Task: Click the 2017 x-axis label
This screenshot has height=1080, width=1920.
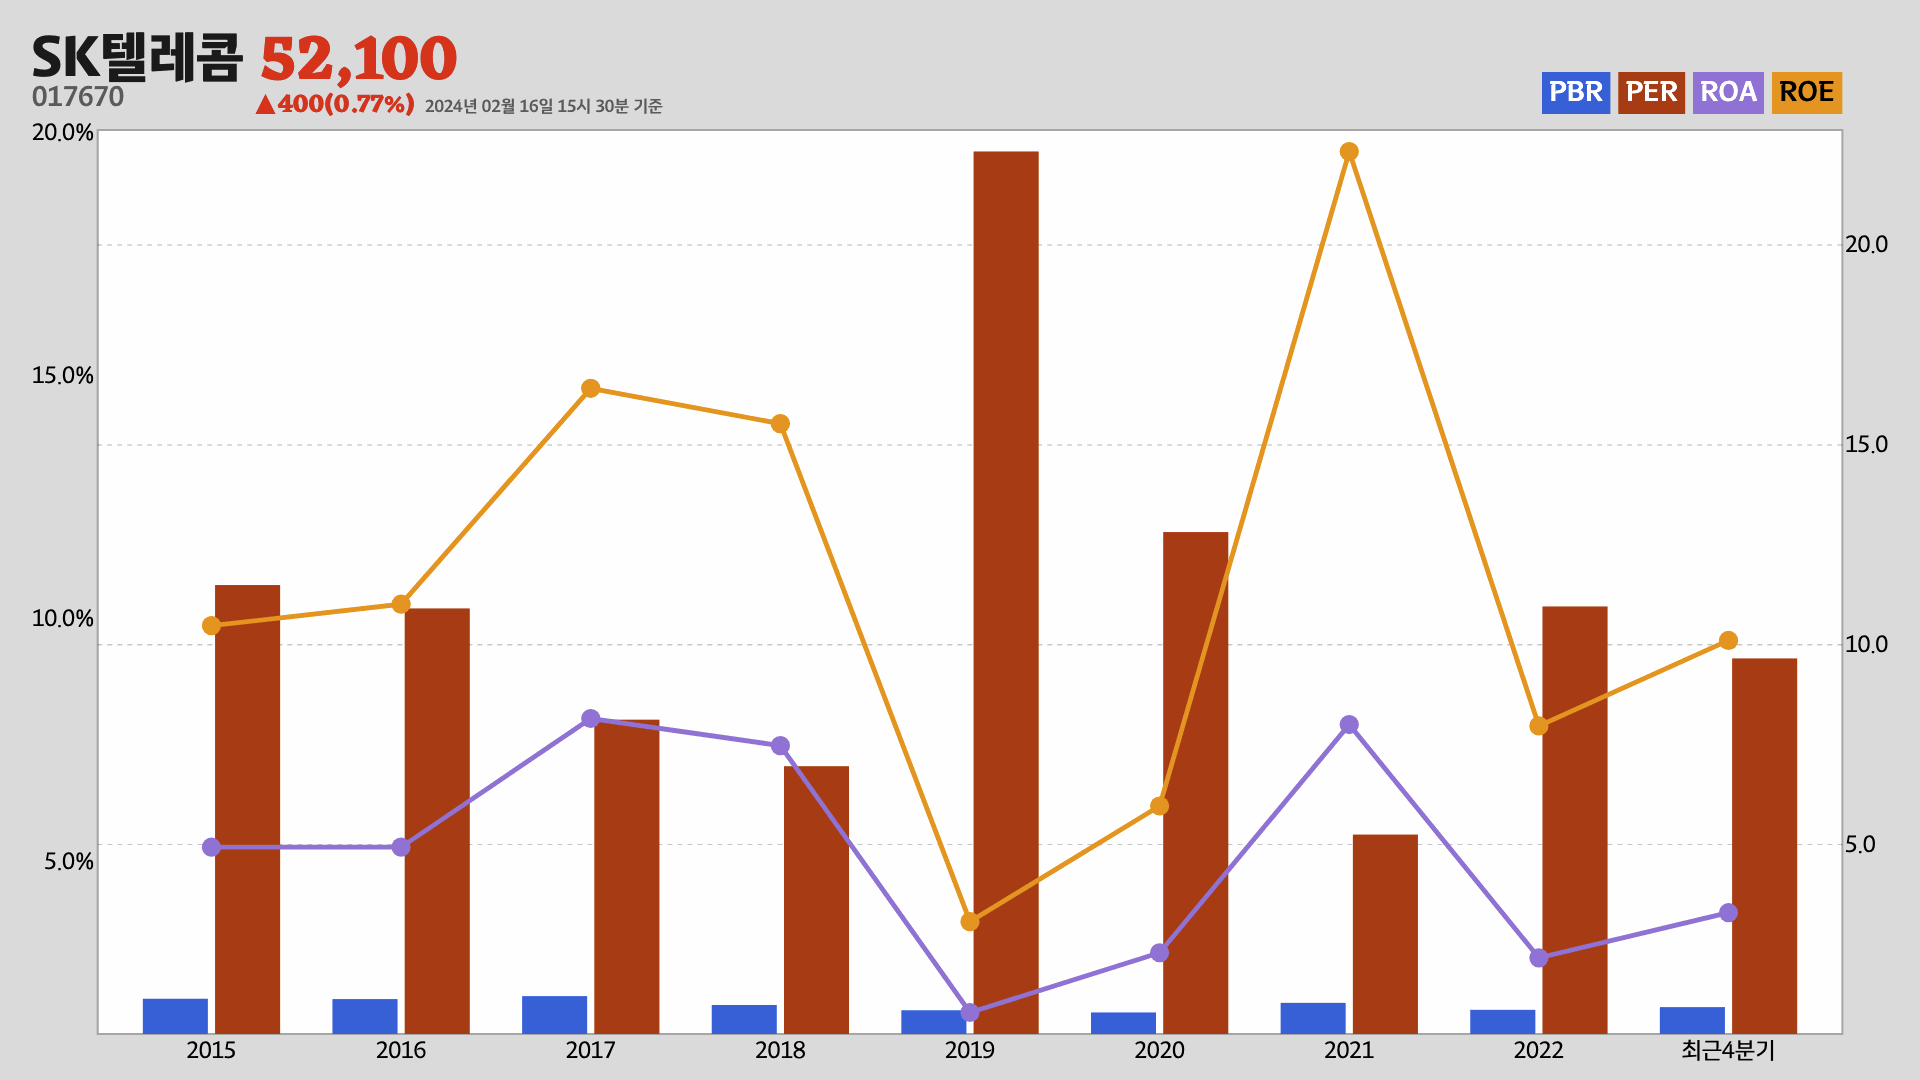Action: pyautogui.click(x=590, y=1051)
